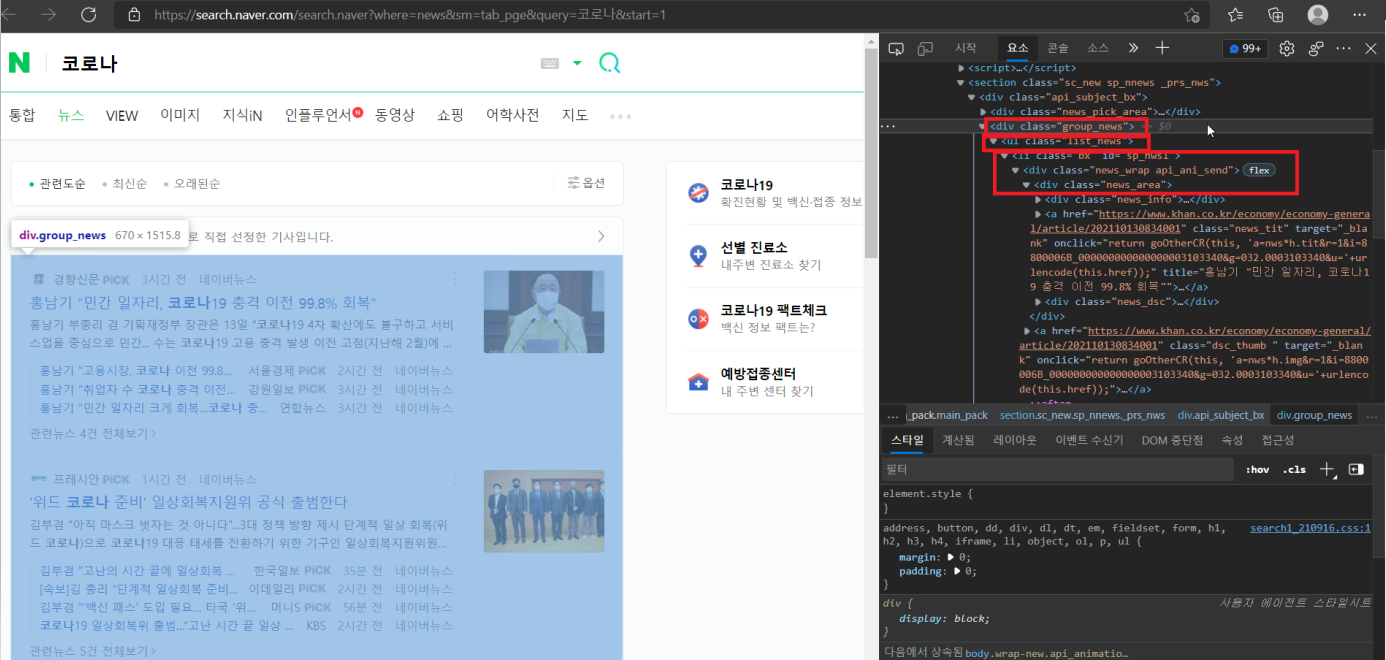Open the search box autocomplete dropdown arrow
1386x660 pixels.
[577, 63]
